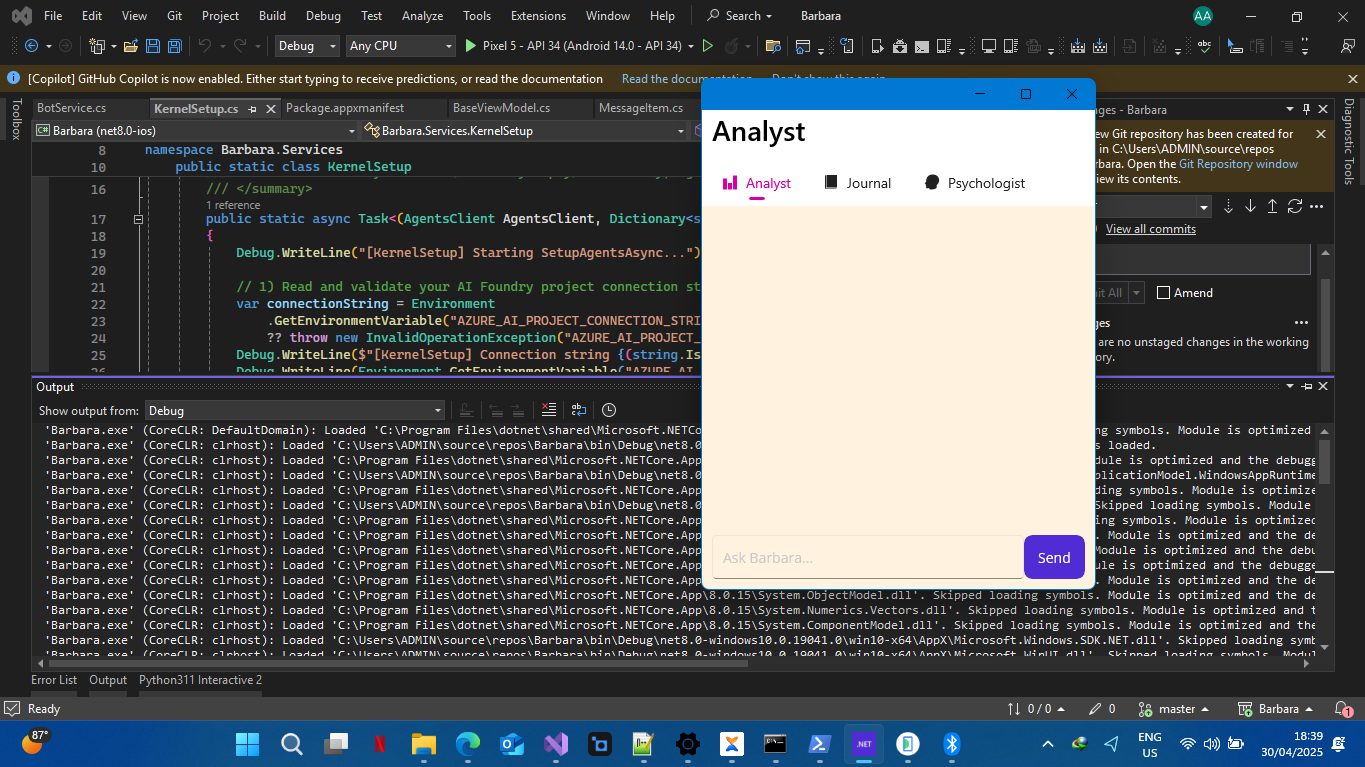
Task: Open the Toolbox side tab
Action: point(15,119)
